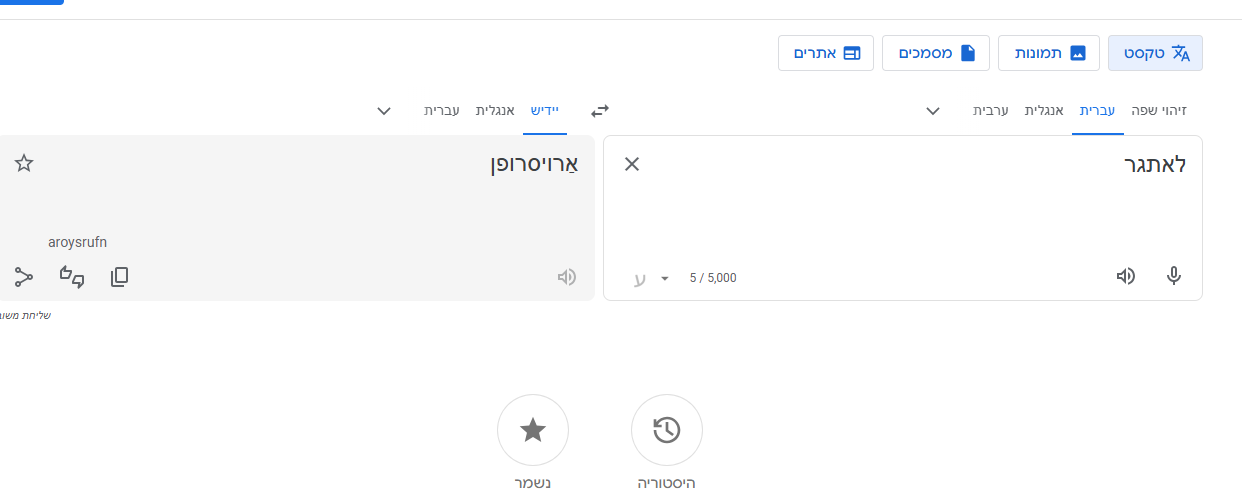Screen dimensions: 1242x496
Task: Swap source and target languages
Action: 600,110
